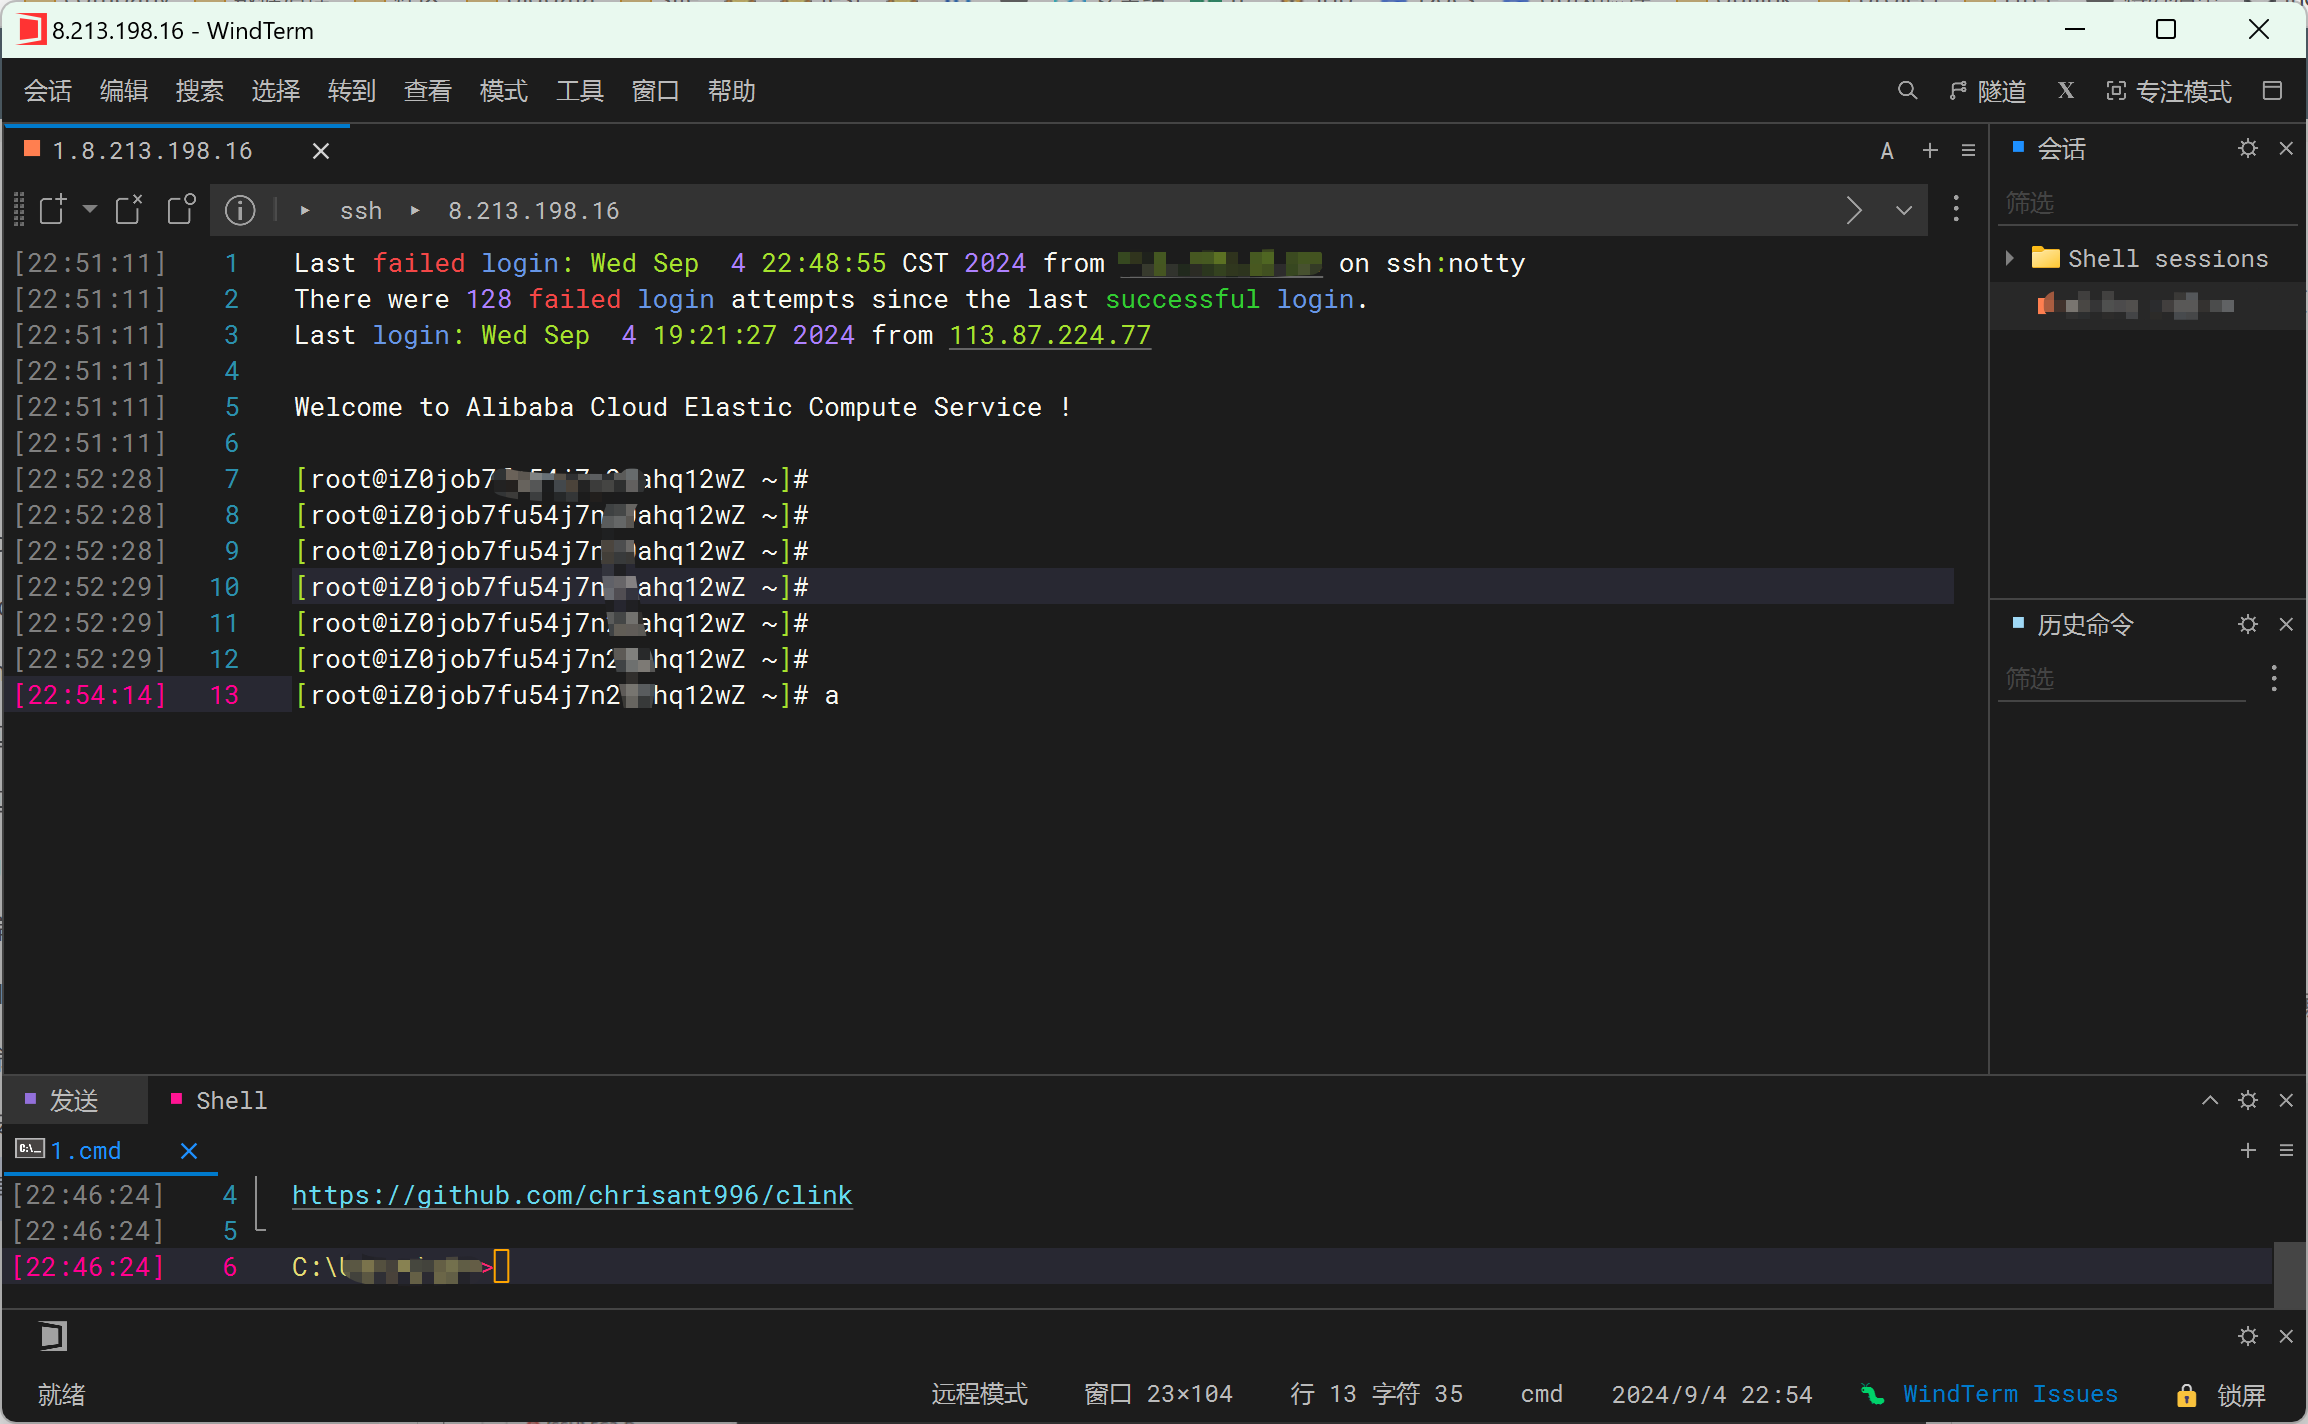Open the 会话 menu

point(48,91)
